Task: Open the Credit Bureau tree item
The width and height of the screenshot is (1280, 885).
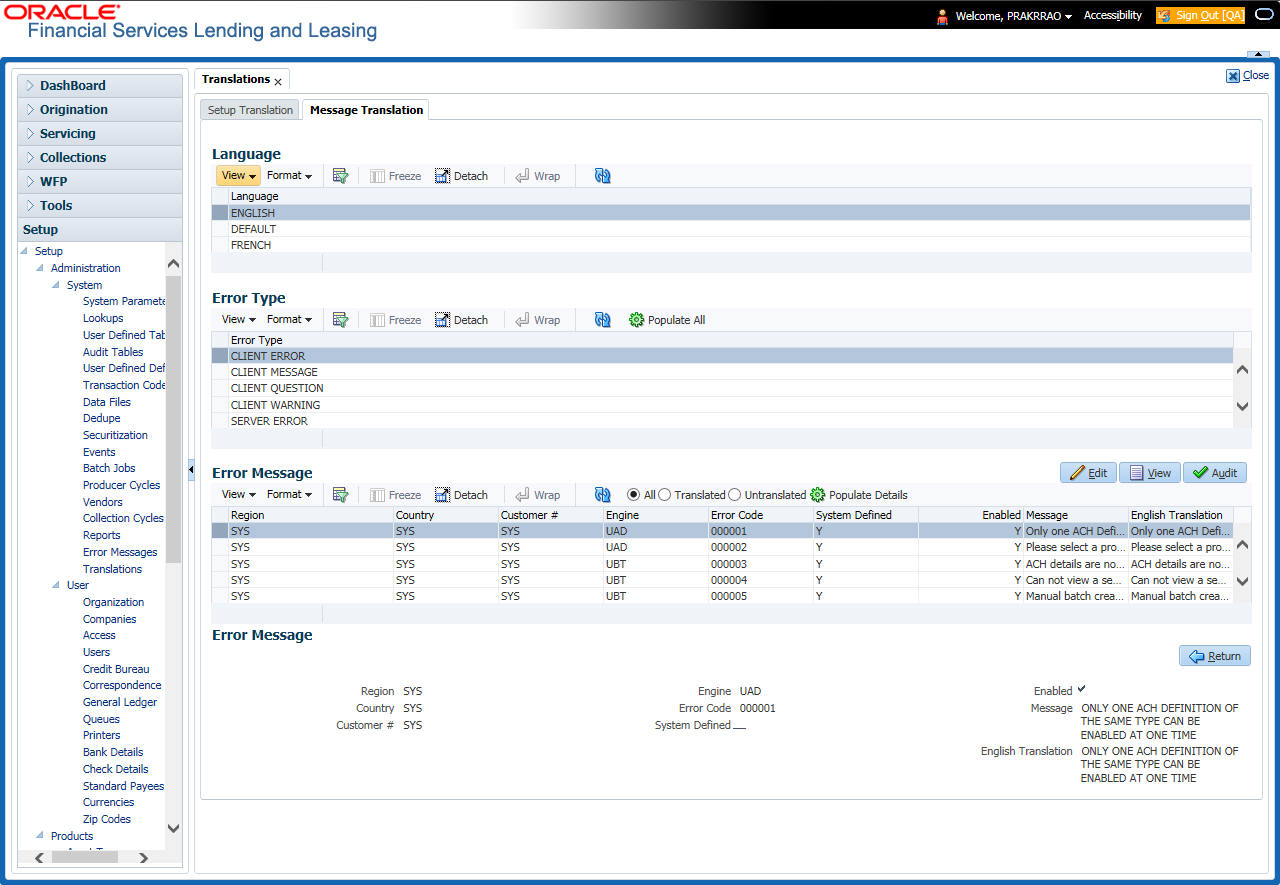Action: tap(116, 669)
